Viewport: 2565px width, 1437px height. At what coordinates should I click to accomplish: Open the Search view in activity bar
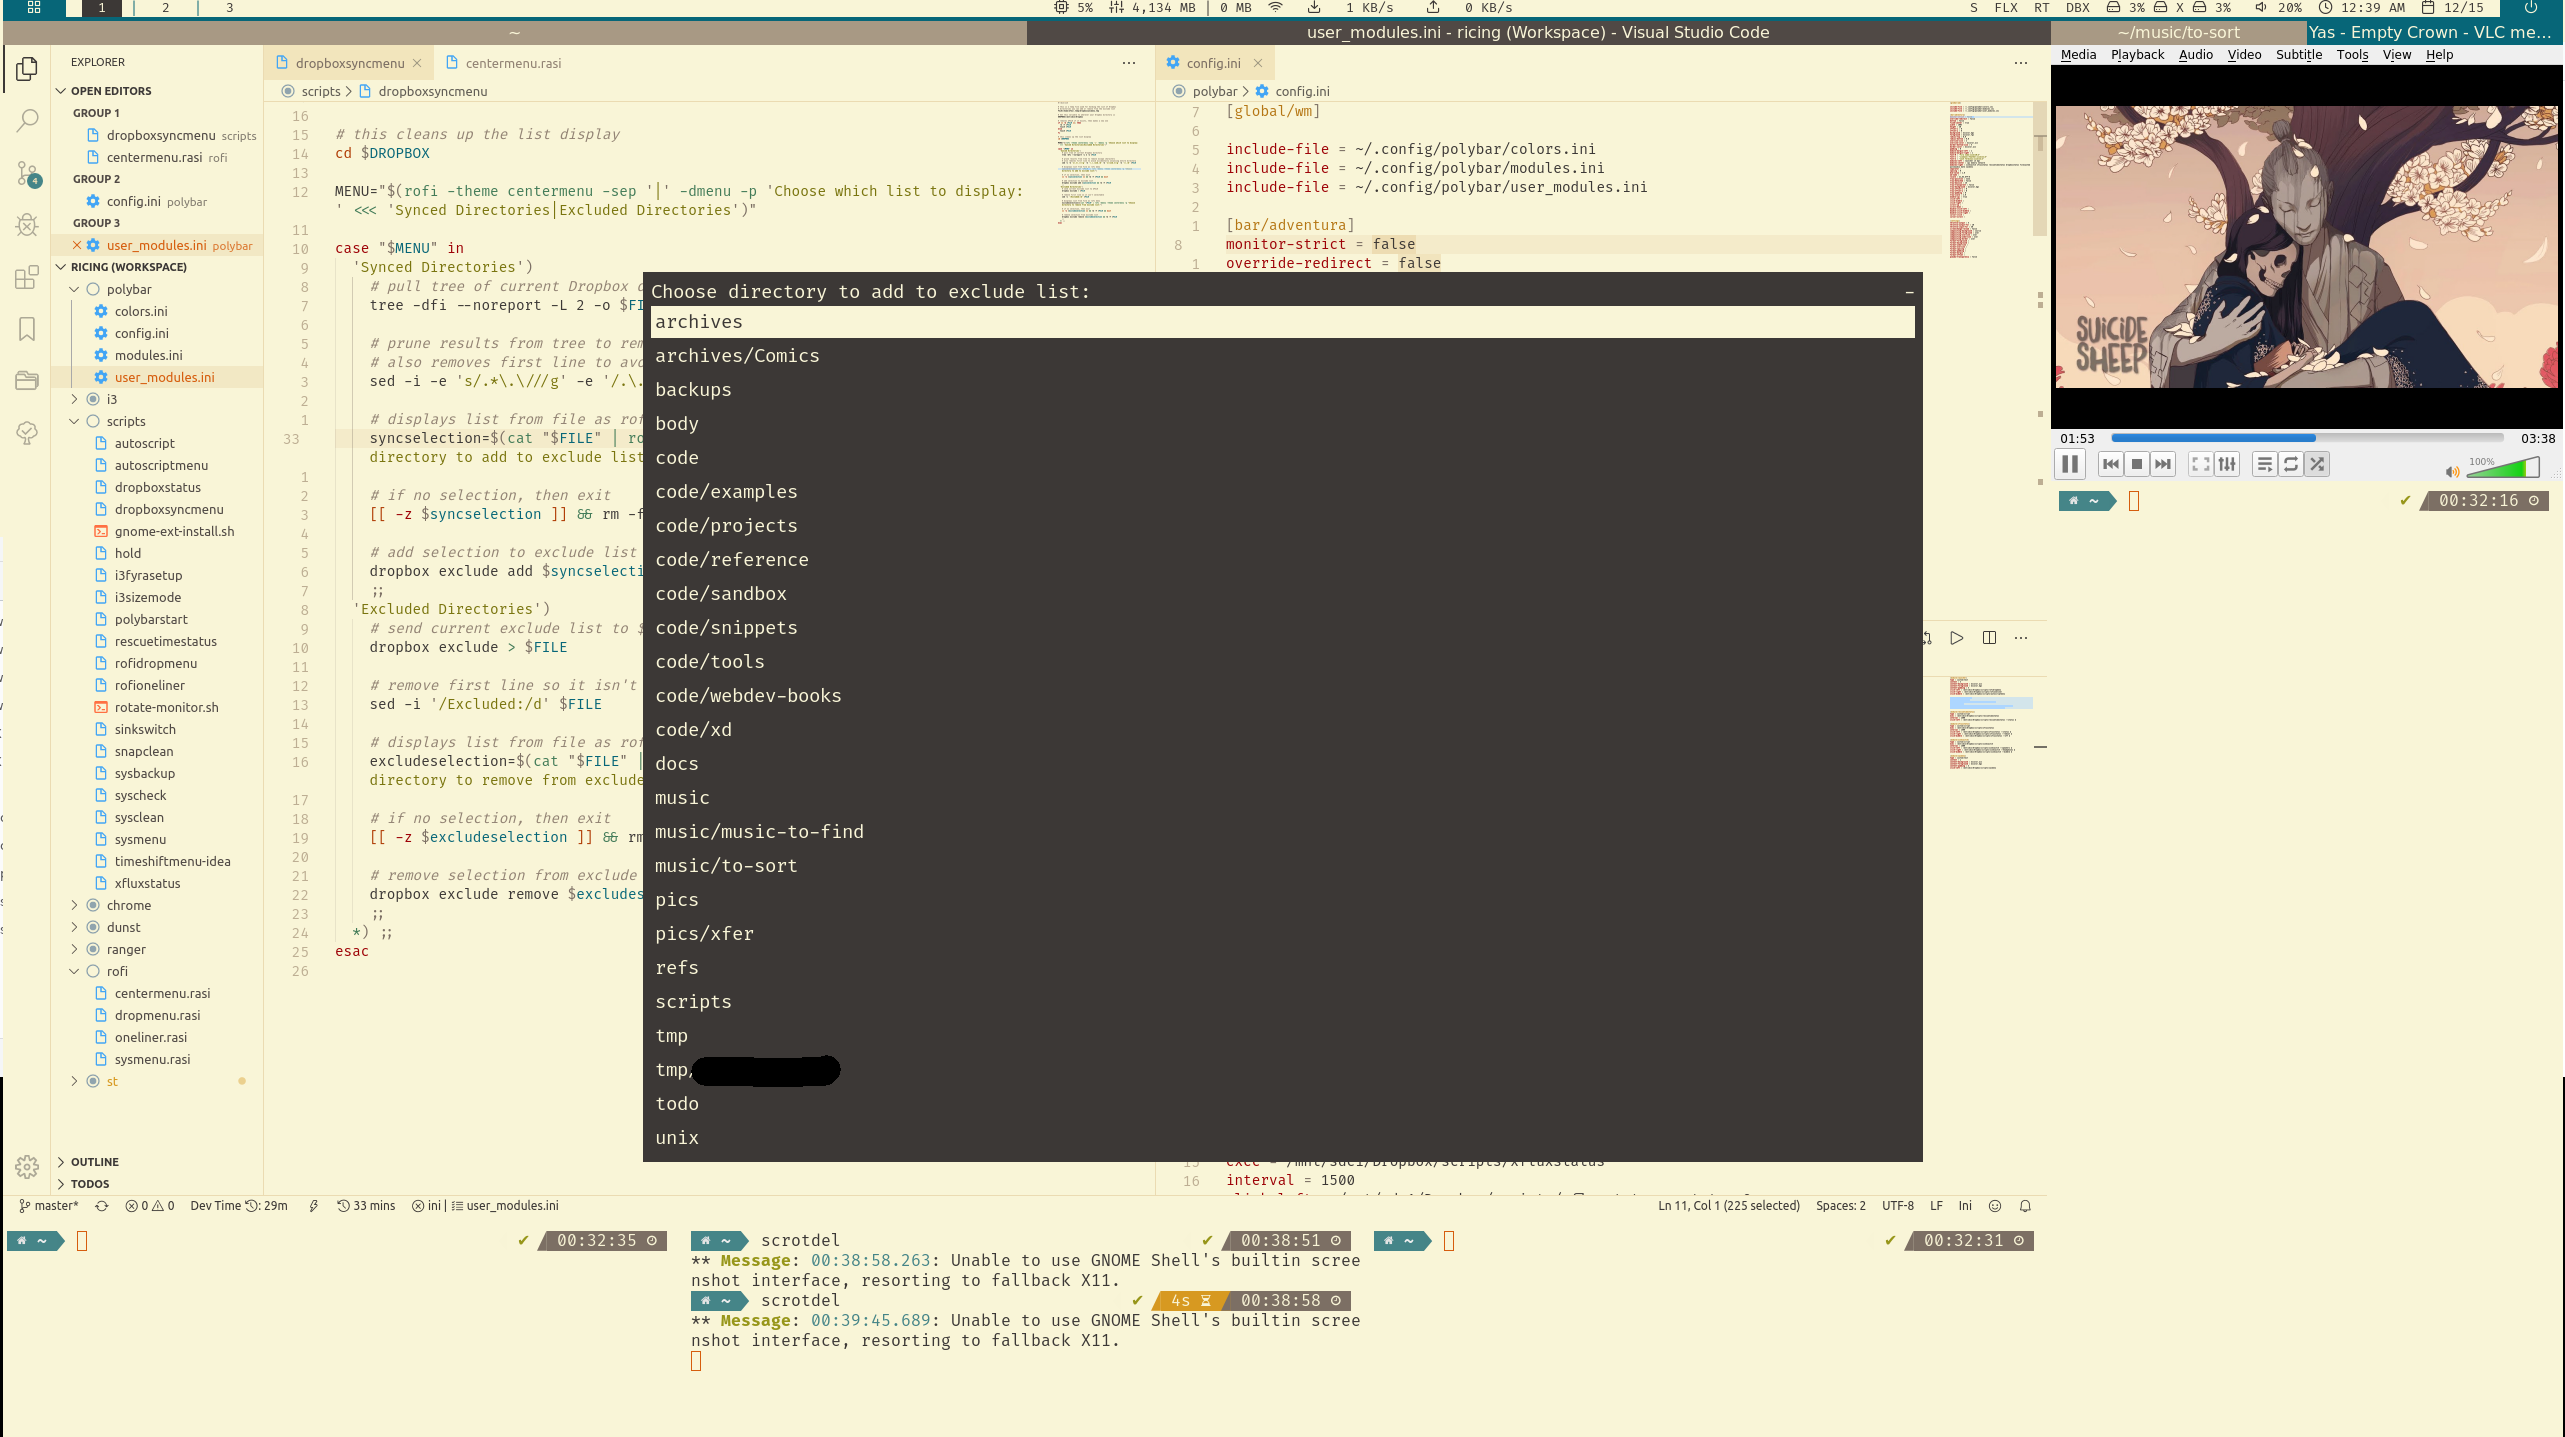click(27, 121)
